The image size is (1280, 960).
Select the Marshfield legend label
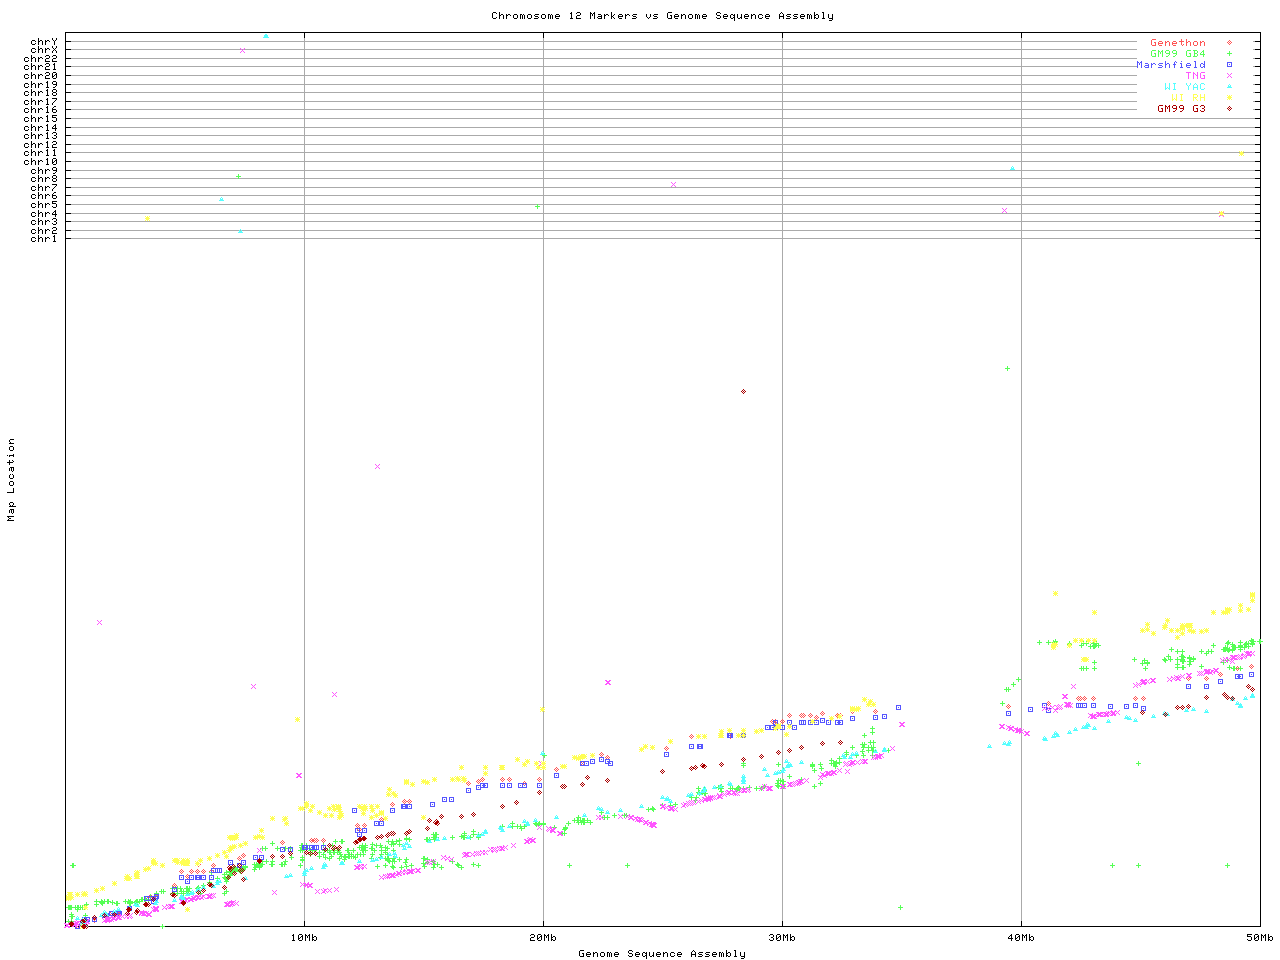pyautogui.click(x=1170, y=65)
